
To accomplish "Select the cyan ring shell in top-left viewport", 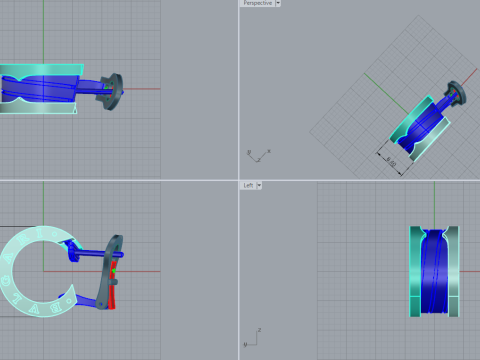I will 41,70.
